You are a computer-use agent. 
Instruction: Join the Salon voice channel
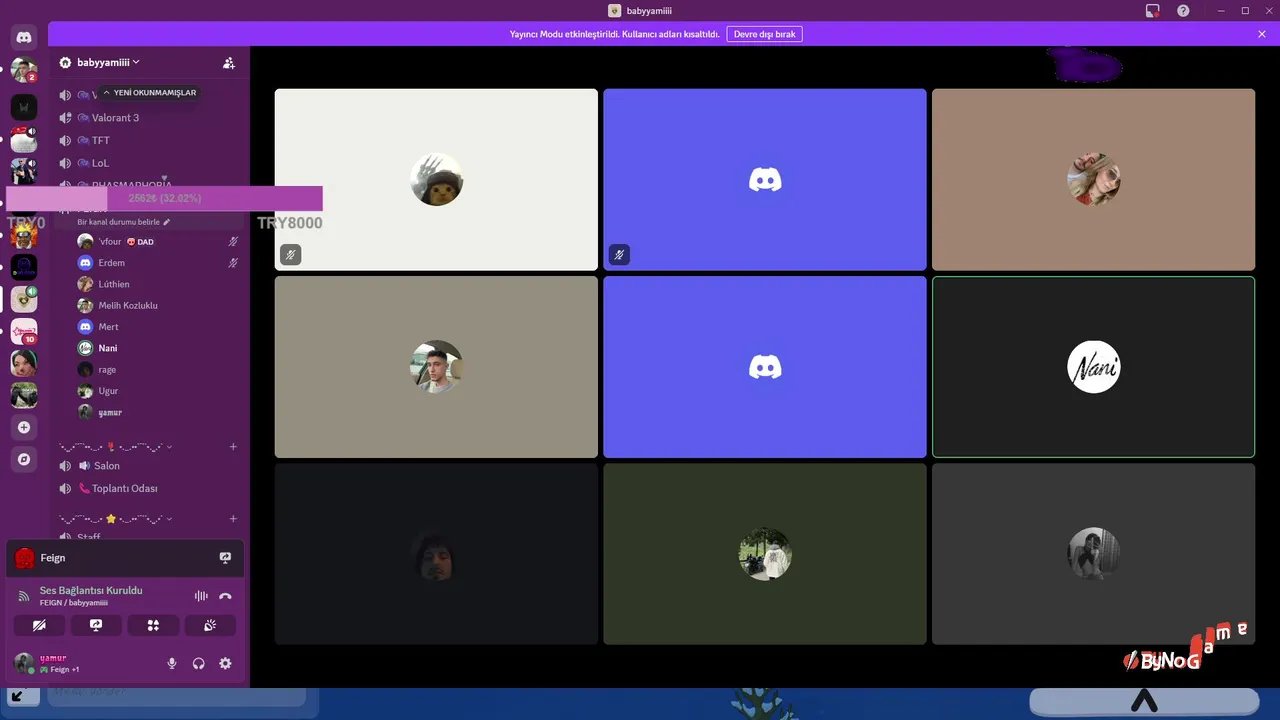pyautogui.click(x=148, y=466)
